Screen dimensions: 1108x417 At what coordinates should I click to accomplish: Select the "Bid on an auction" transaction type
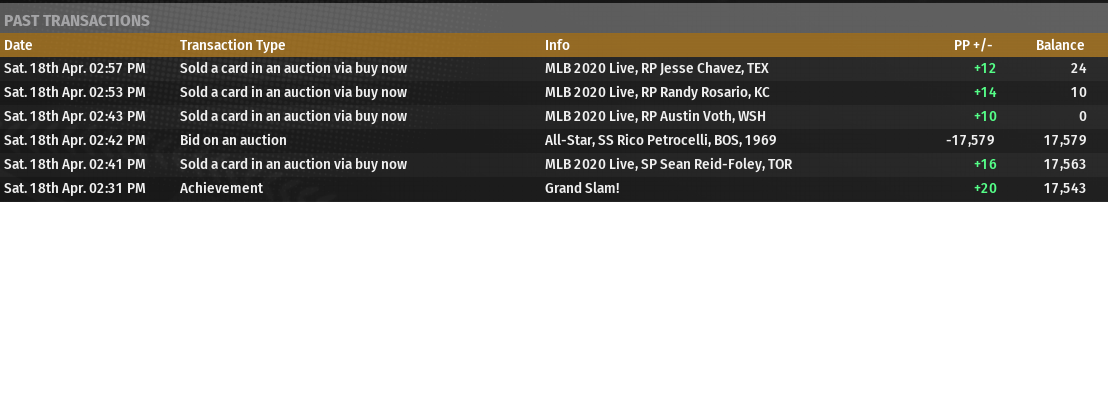[233, 141]
